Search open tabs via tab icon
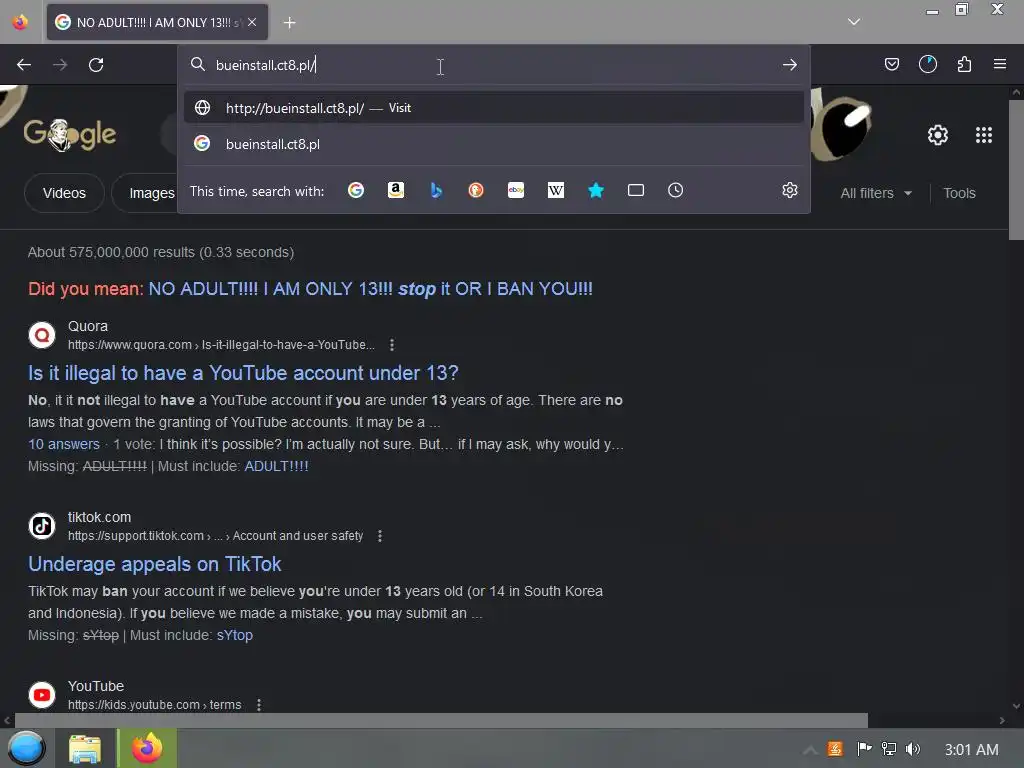 click(635, 190)
